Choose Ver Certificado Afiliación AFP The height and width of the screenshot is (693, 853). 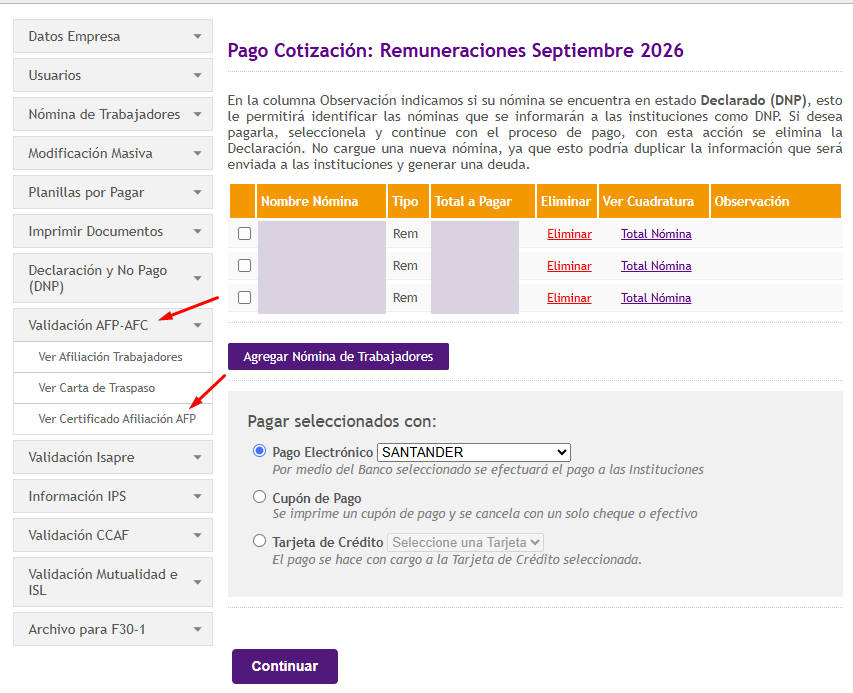point(113,419)
